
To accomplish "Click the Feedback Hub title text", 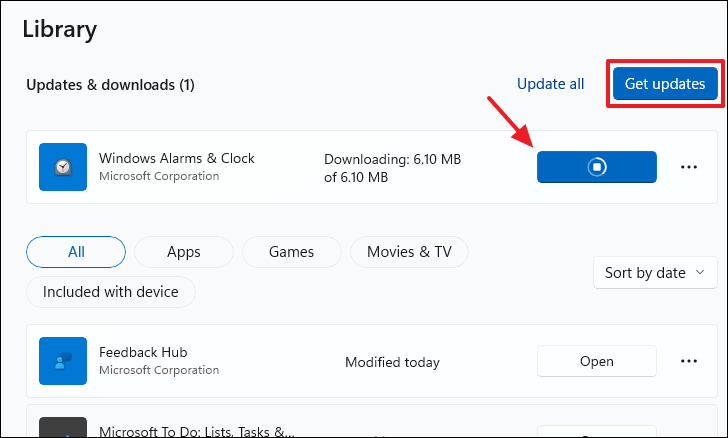I will [x=143, y=352].
